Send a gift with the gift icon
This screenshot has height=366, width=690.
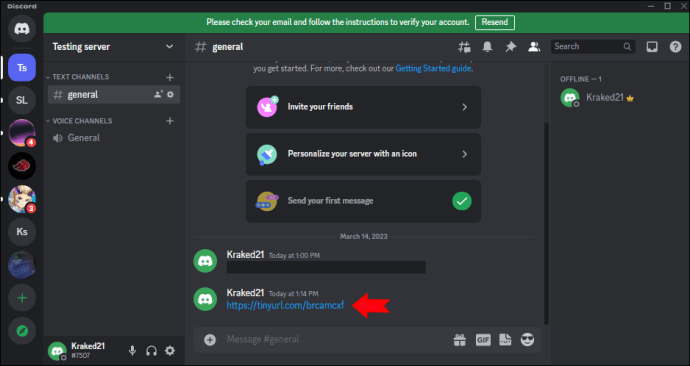click(460, 340)
